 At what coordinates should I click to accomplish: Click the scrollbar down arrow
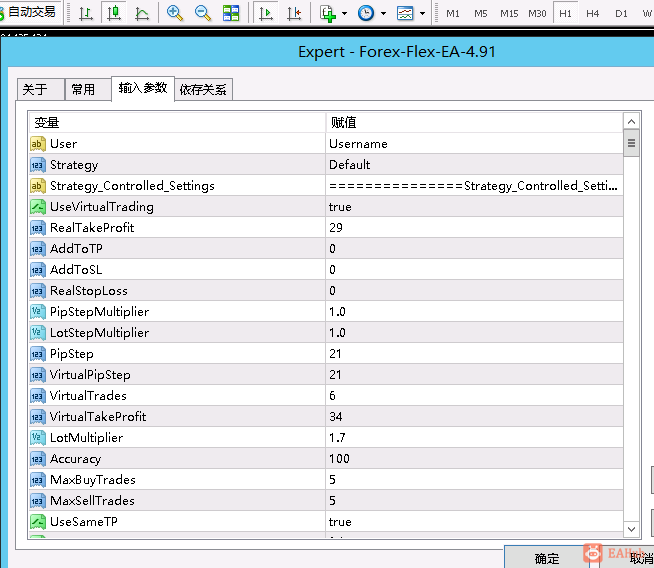[631, 529]
